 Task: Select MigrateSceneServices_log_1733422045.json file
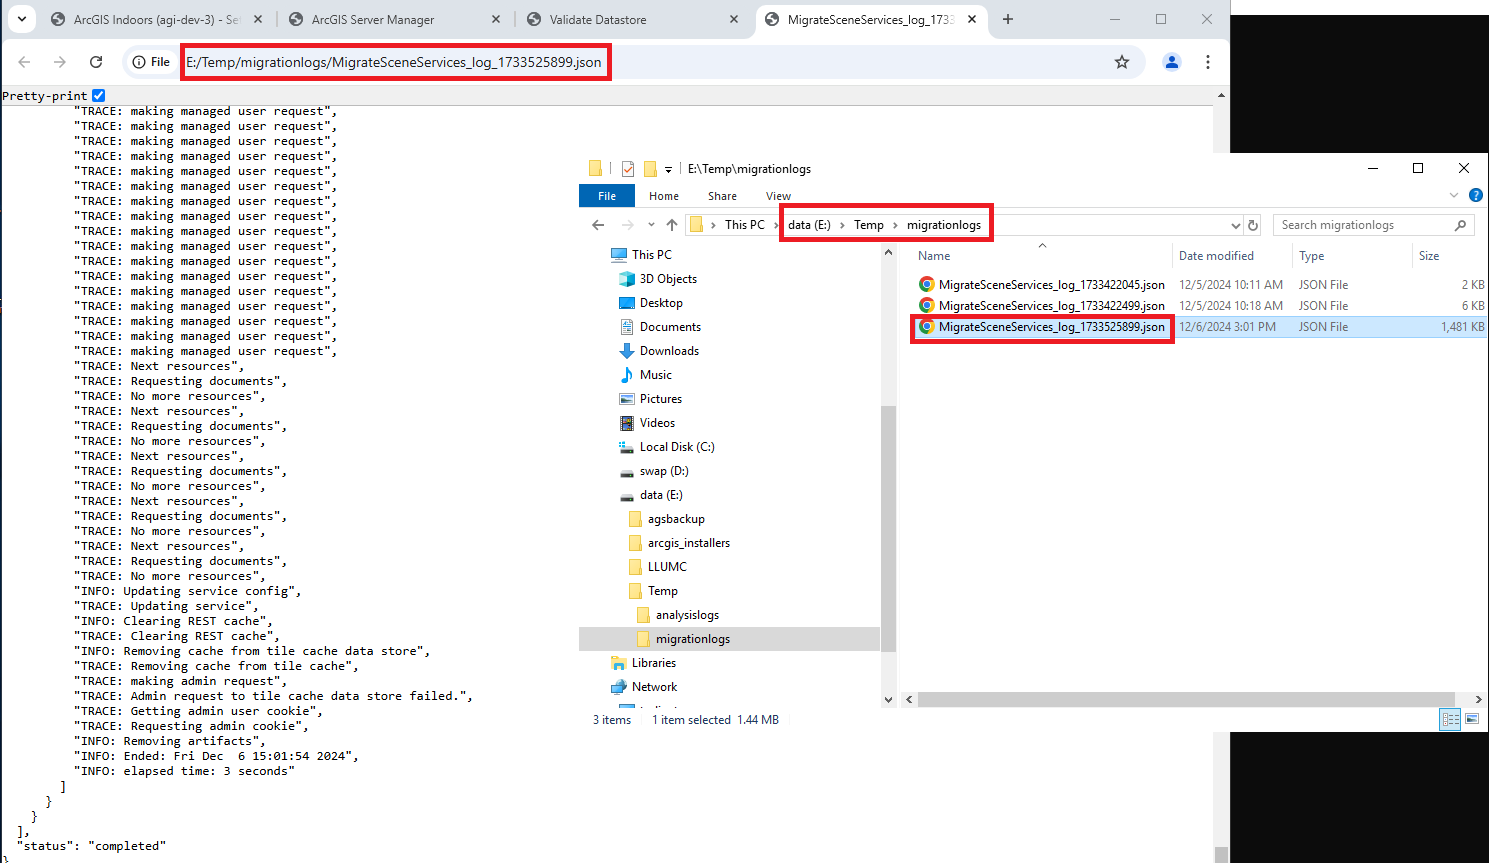[1051, 285]
